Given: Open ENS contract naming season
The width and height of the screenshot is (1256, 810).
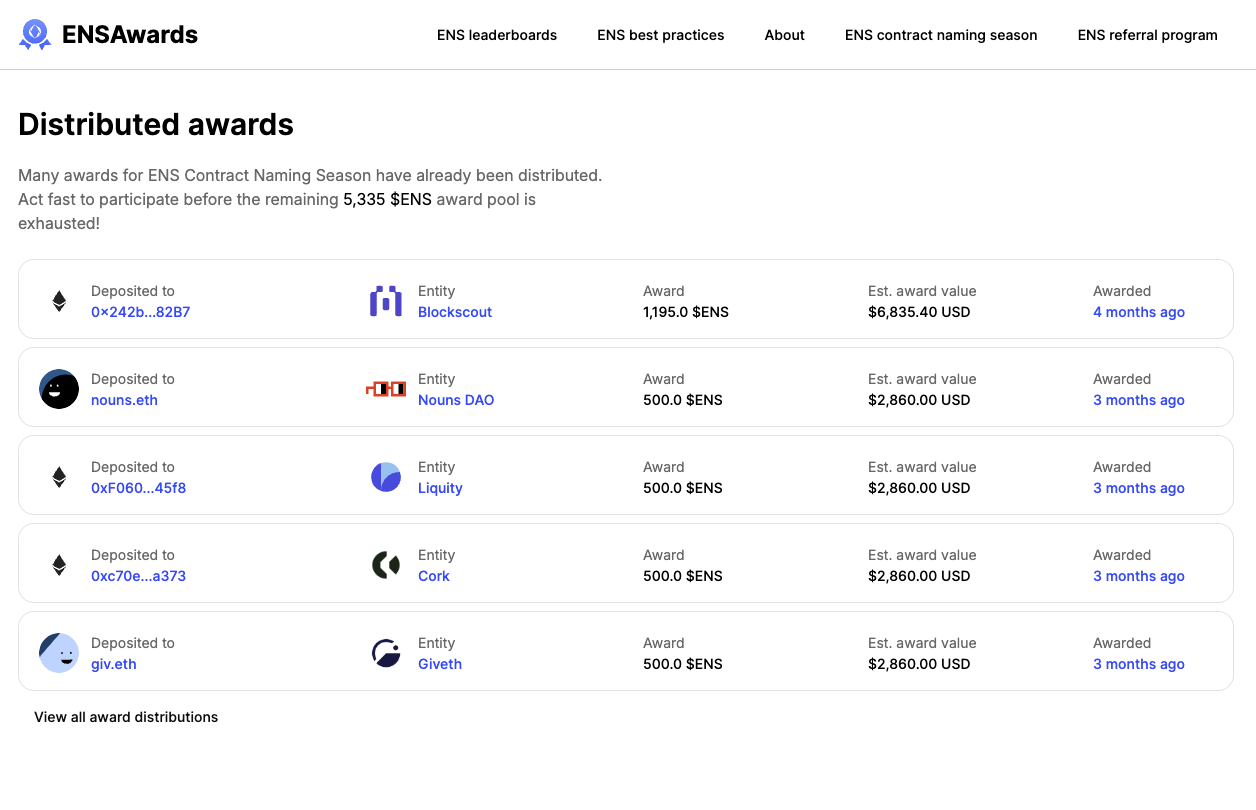Looking at the screenshot, I should coord(941,35).
